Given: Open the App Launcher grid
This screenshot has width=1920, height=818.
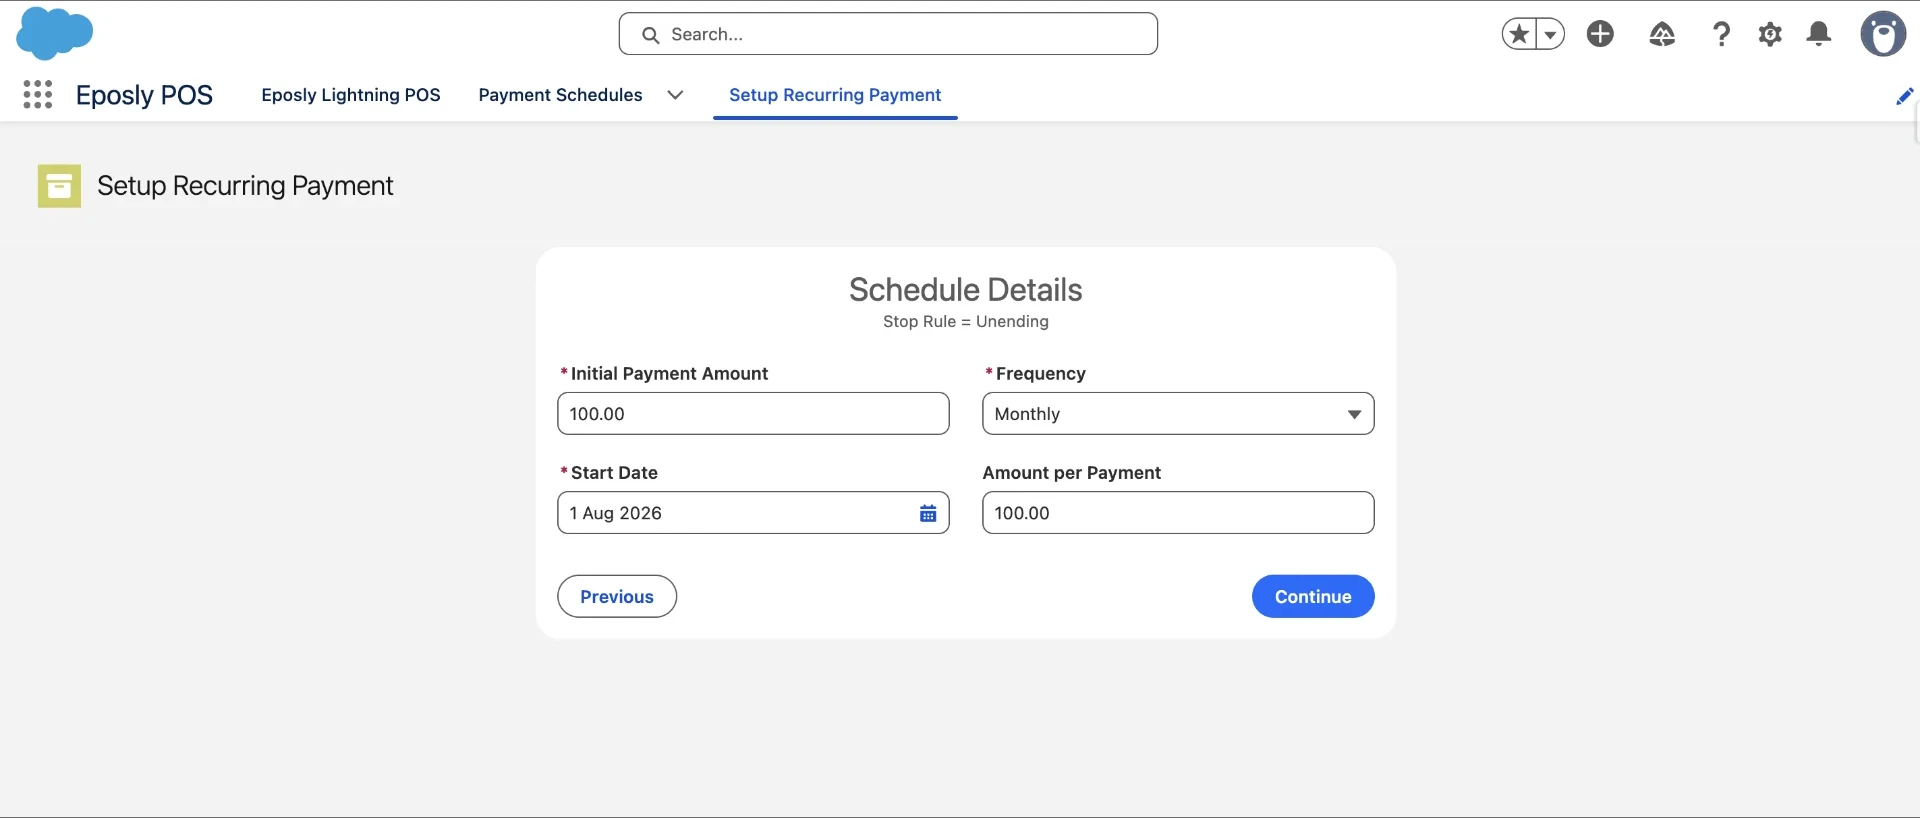Looking at the screenshot, I should 38,95.
